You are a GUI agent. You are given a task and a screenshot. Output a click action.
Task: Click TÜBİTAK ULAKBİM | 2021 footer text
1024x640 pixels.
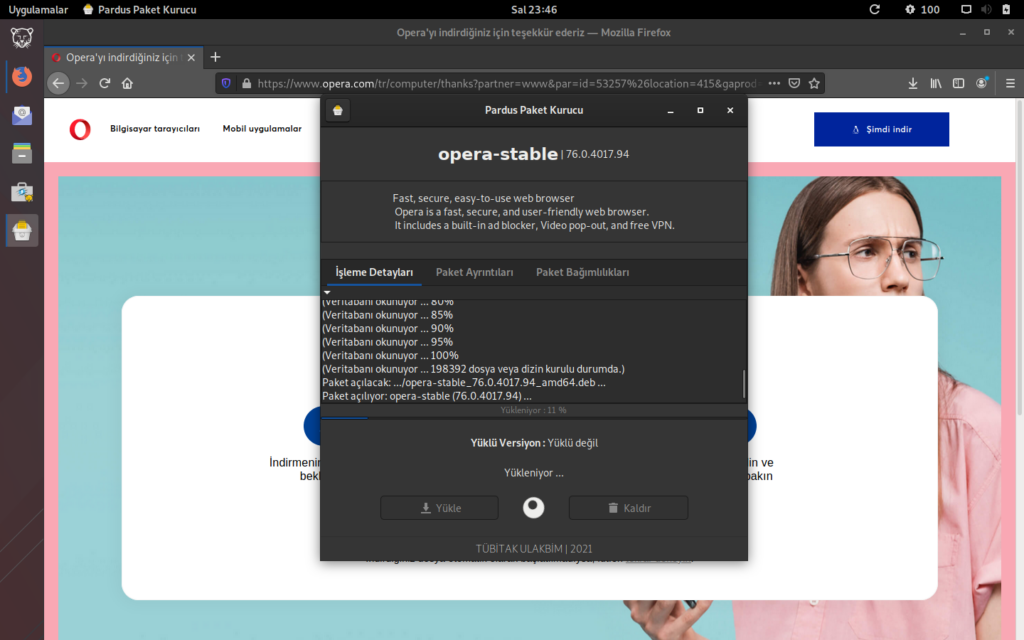(x=534, y=549)
